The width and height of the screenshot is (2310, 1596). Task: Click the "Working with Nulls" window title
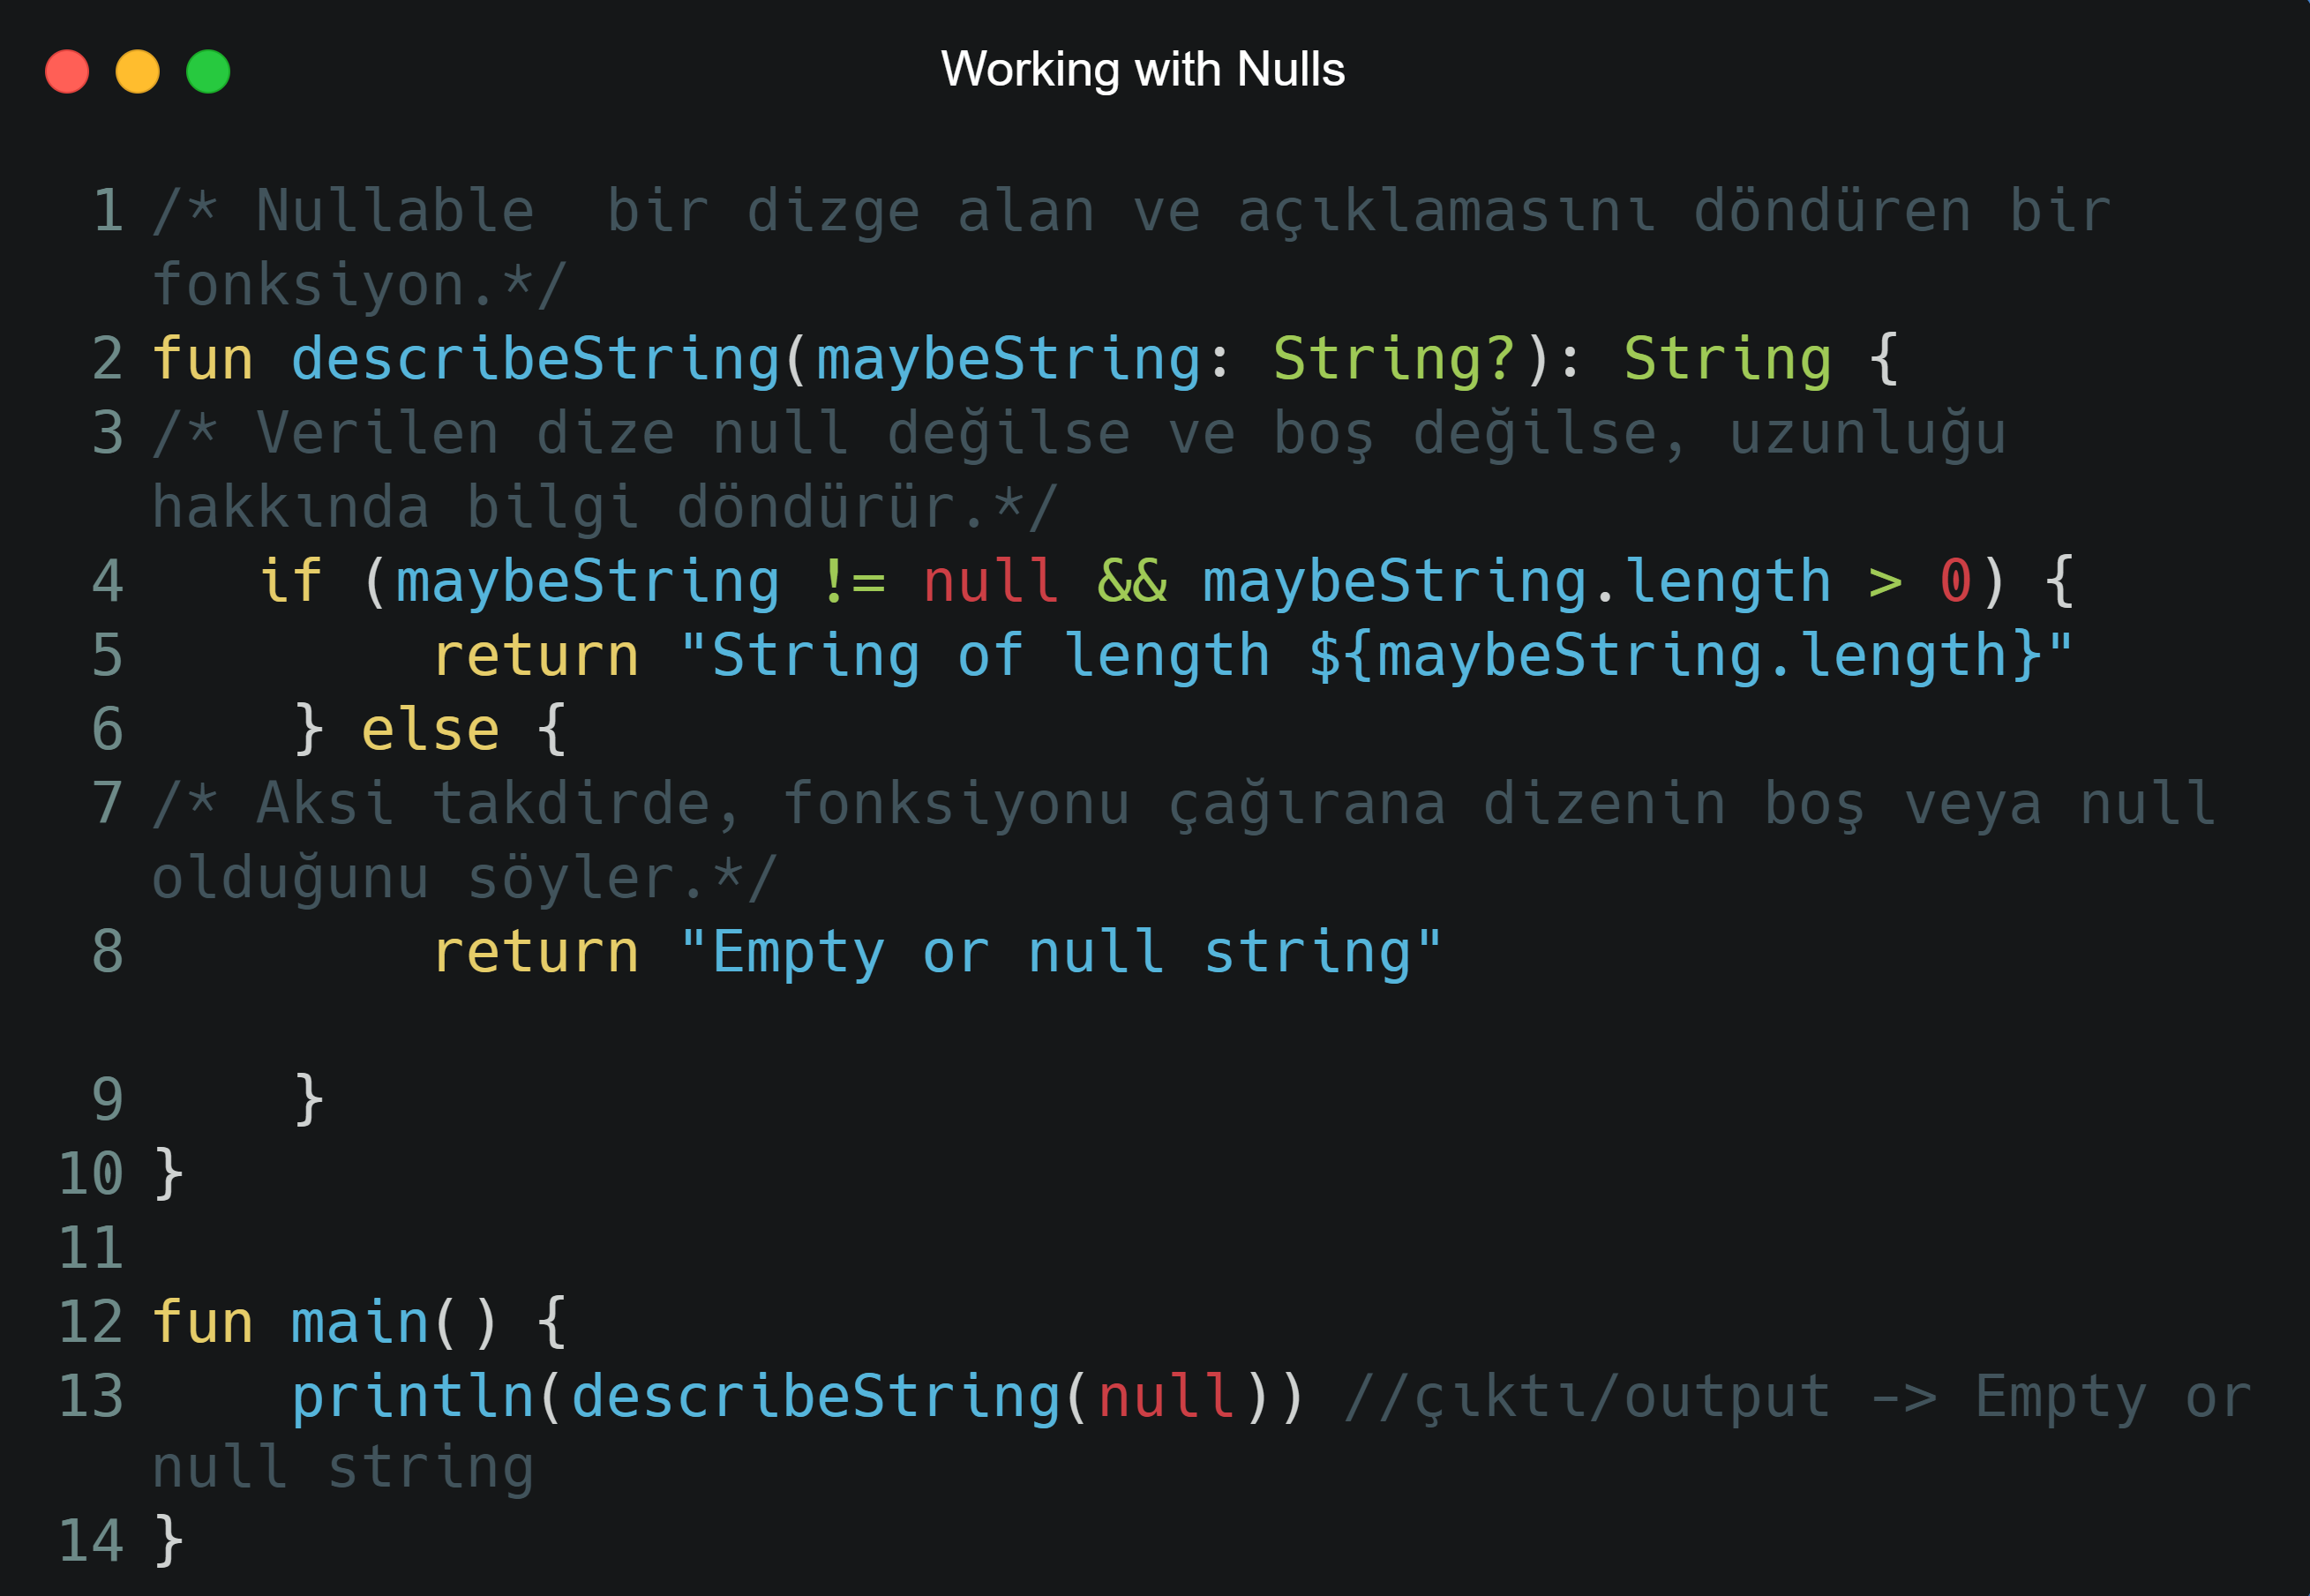pos(1142,70)
